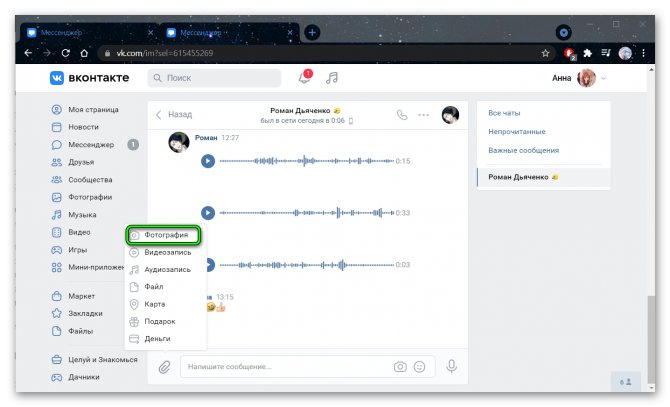This screenshot has width=670, height=407.
Task: Go back with the Назад button
Action: coord(174,114)
